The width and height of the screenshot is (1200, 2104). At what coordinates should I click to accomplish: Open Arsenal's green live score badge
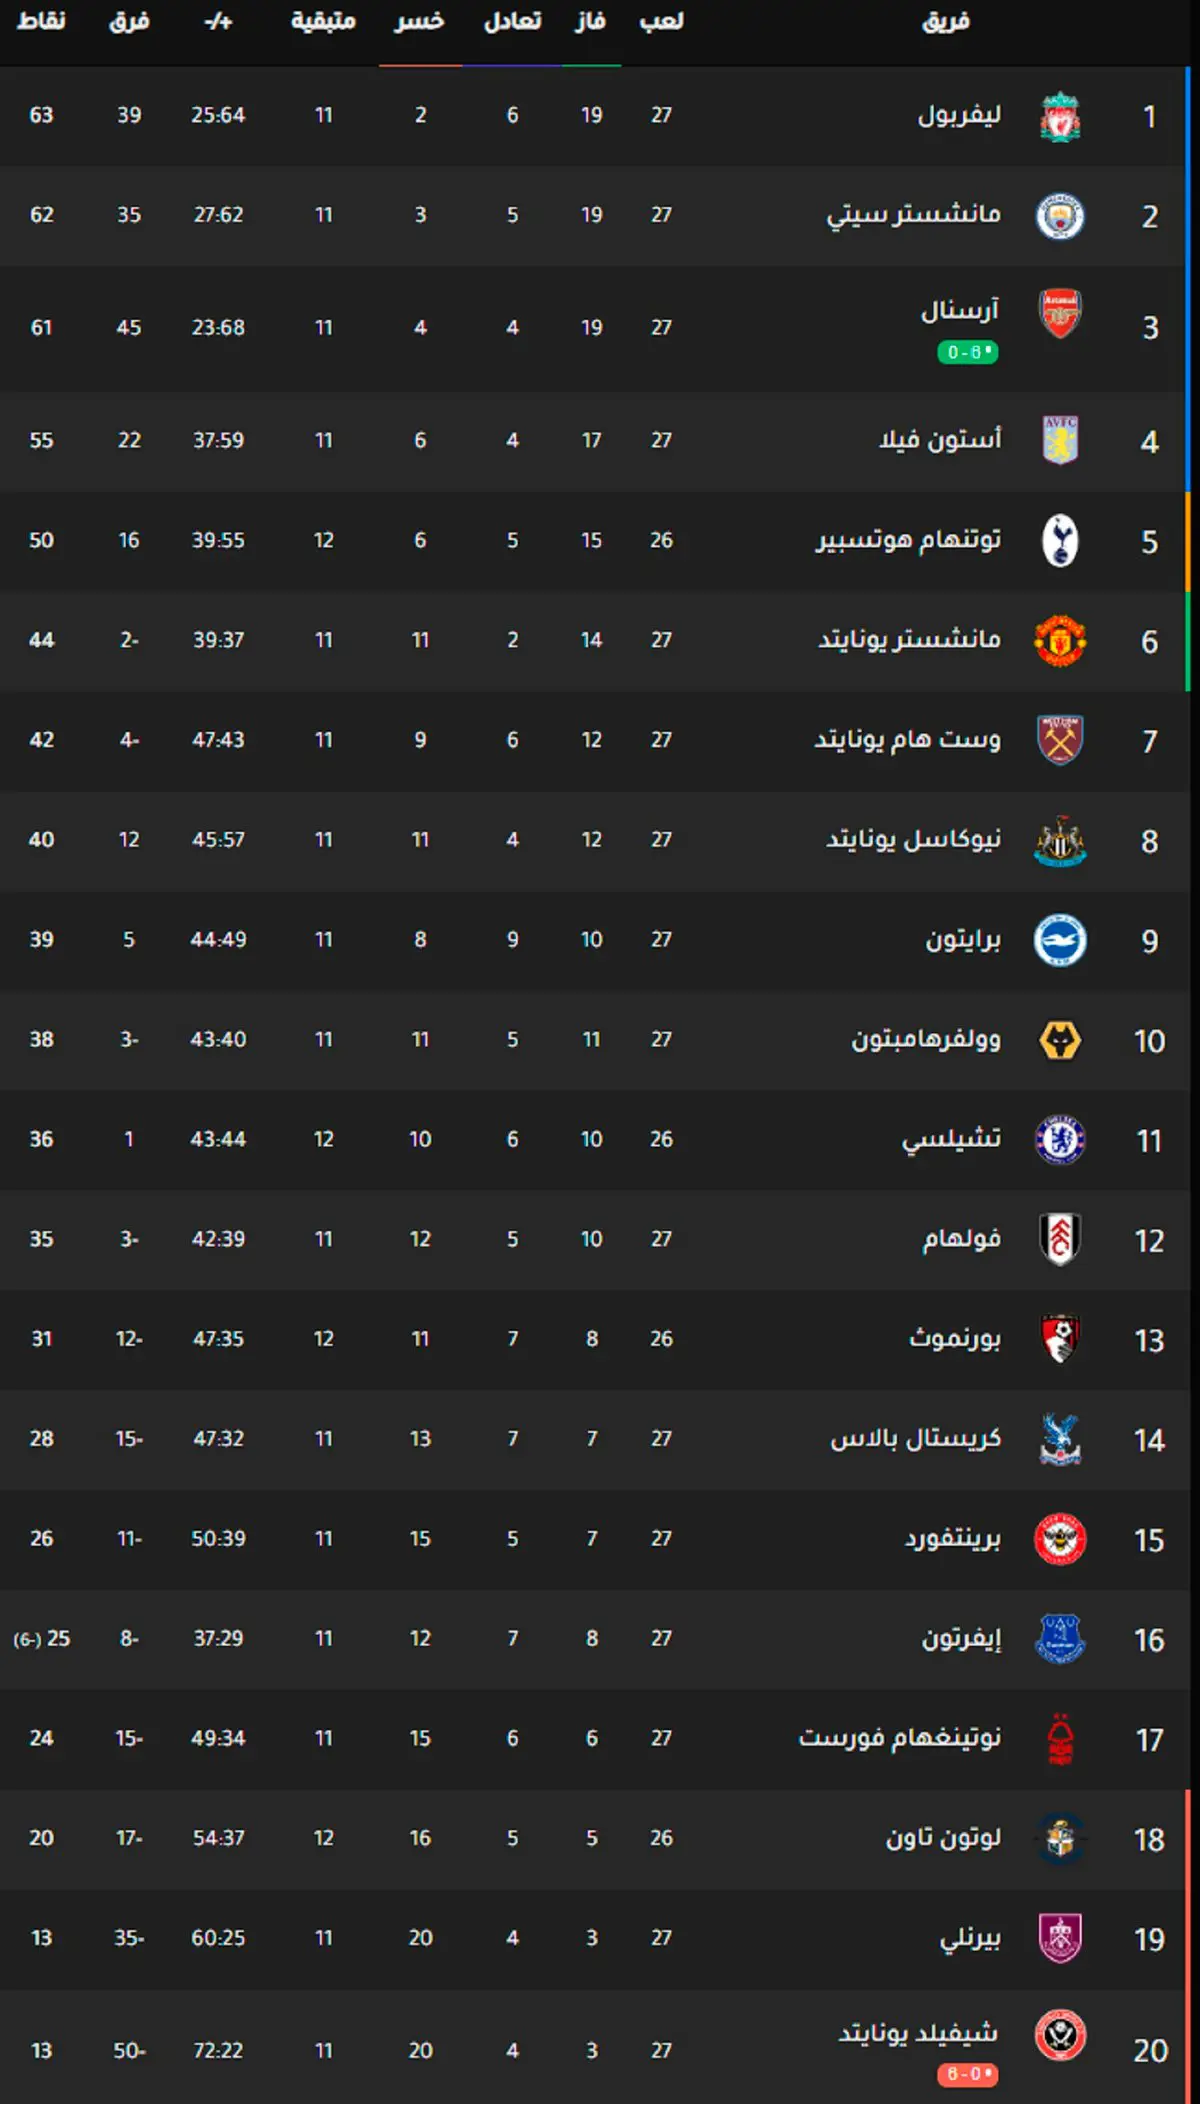click(x=967, y=352)
